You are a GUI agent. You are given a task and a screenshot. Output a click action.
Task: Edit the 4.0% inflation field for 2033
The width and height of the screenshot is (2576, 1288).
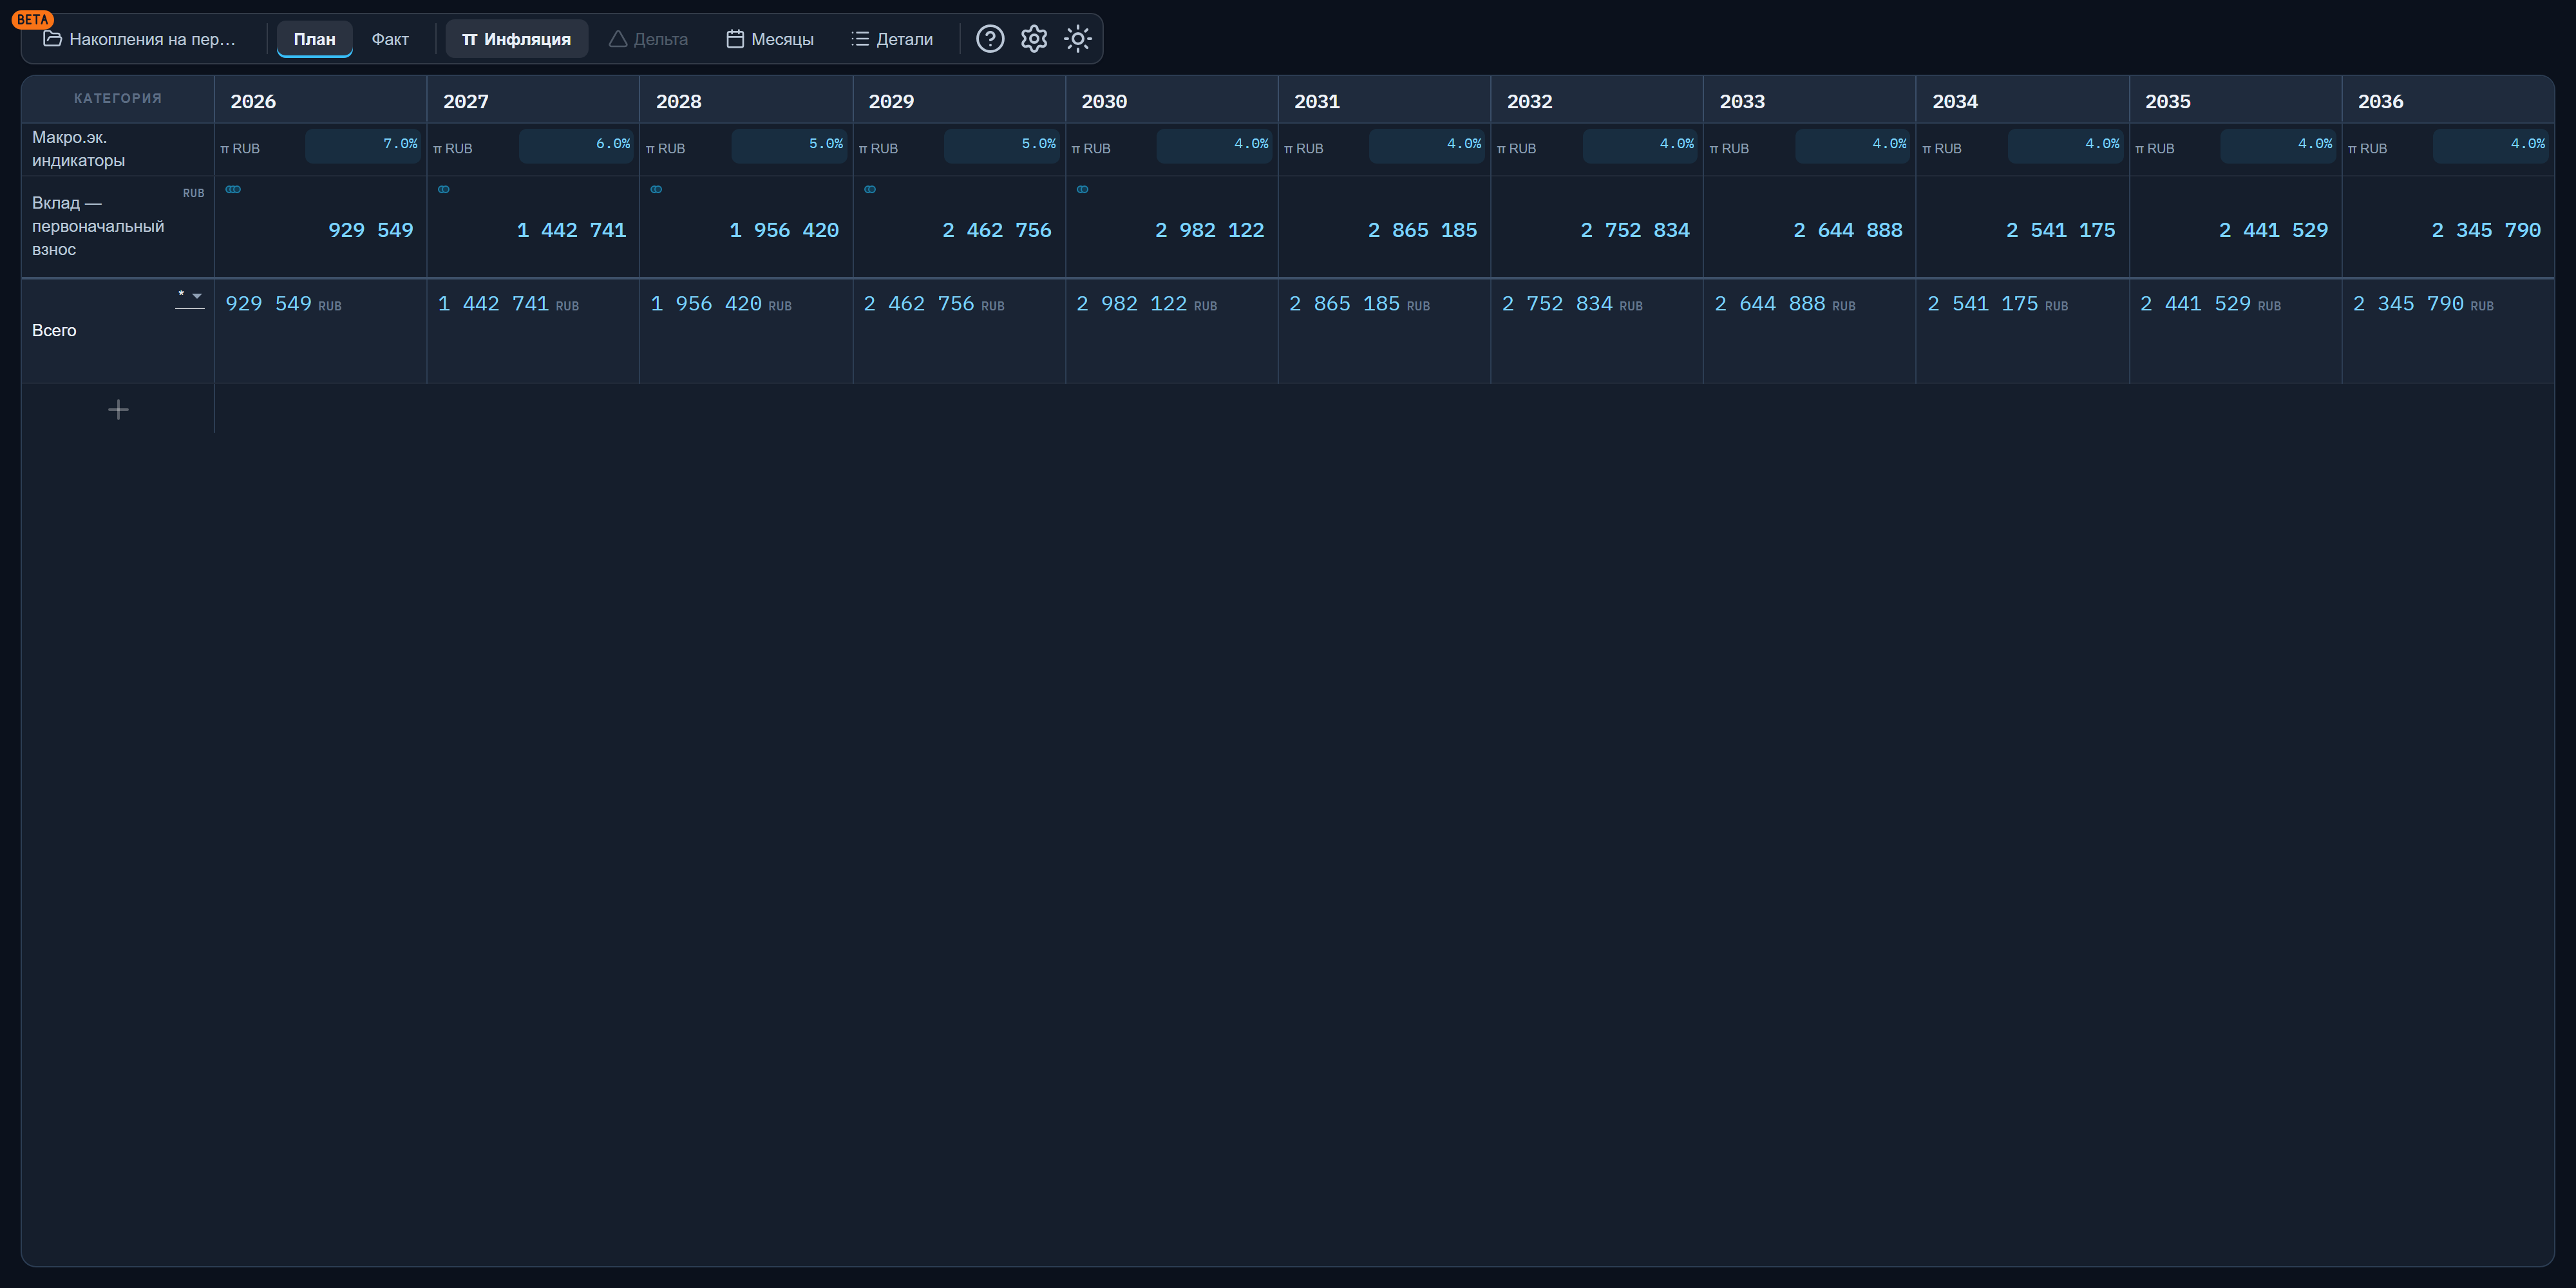pos(1852,145)
